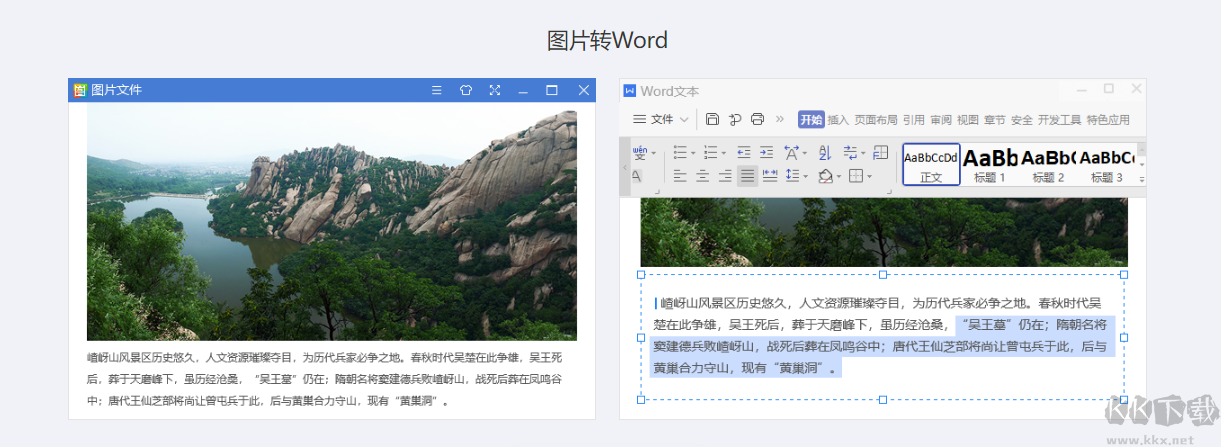Screen dimensions: 1221x447
Task: Click the distributed alignment icon
Action: pos(770,177)
